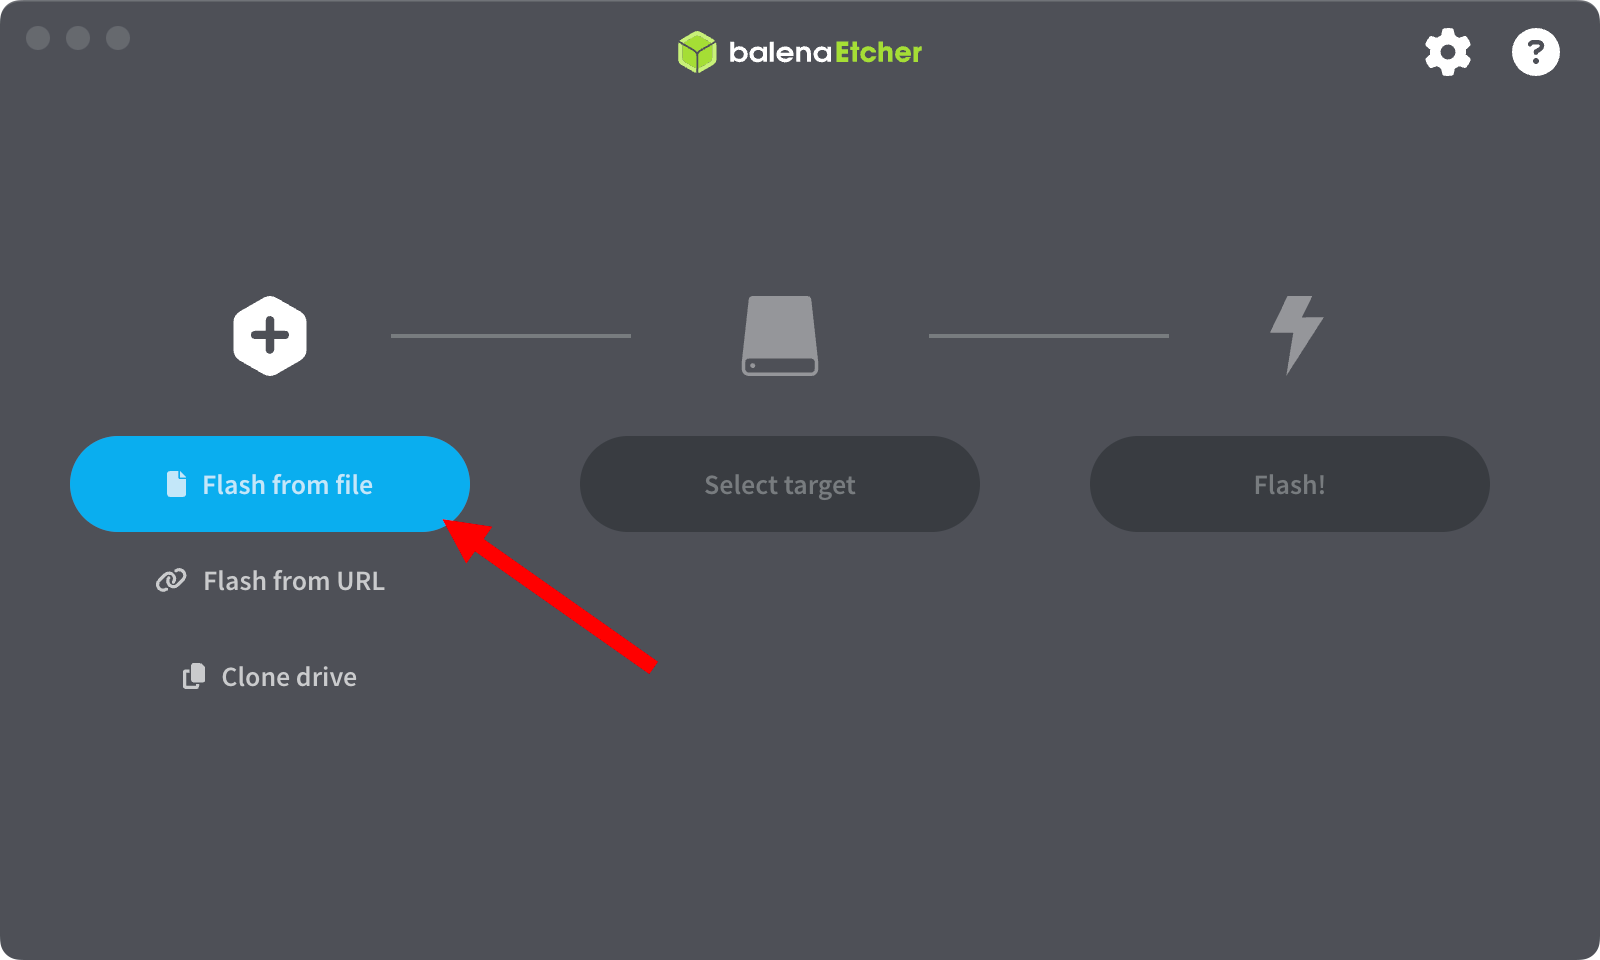Maximize the balenaEtcher window
Screen dimensions: 1600x960
pyautogui.click(x=118, y=38)
